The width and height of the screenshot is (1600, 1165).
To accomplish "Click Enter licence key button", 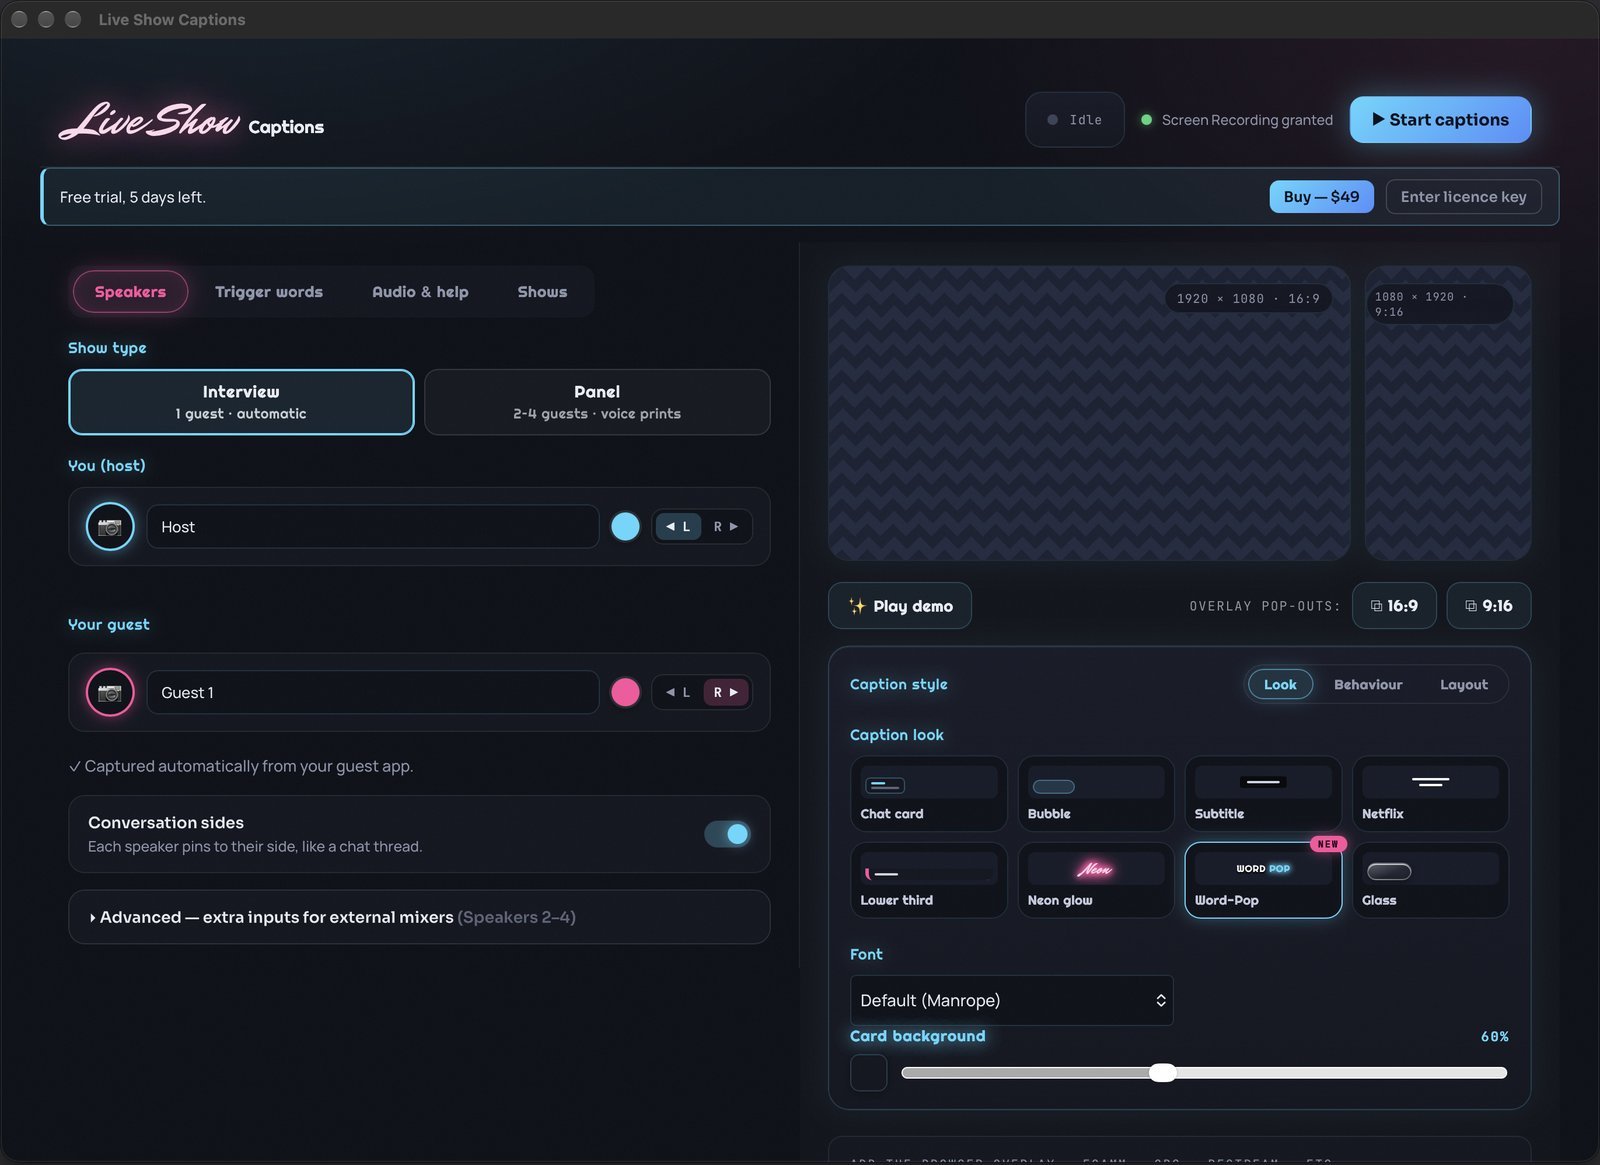I will click(x=1463, y=197).
